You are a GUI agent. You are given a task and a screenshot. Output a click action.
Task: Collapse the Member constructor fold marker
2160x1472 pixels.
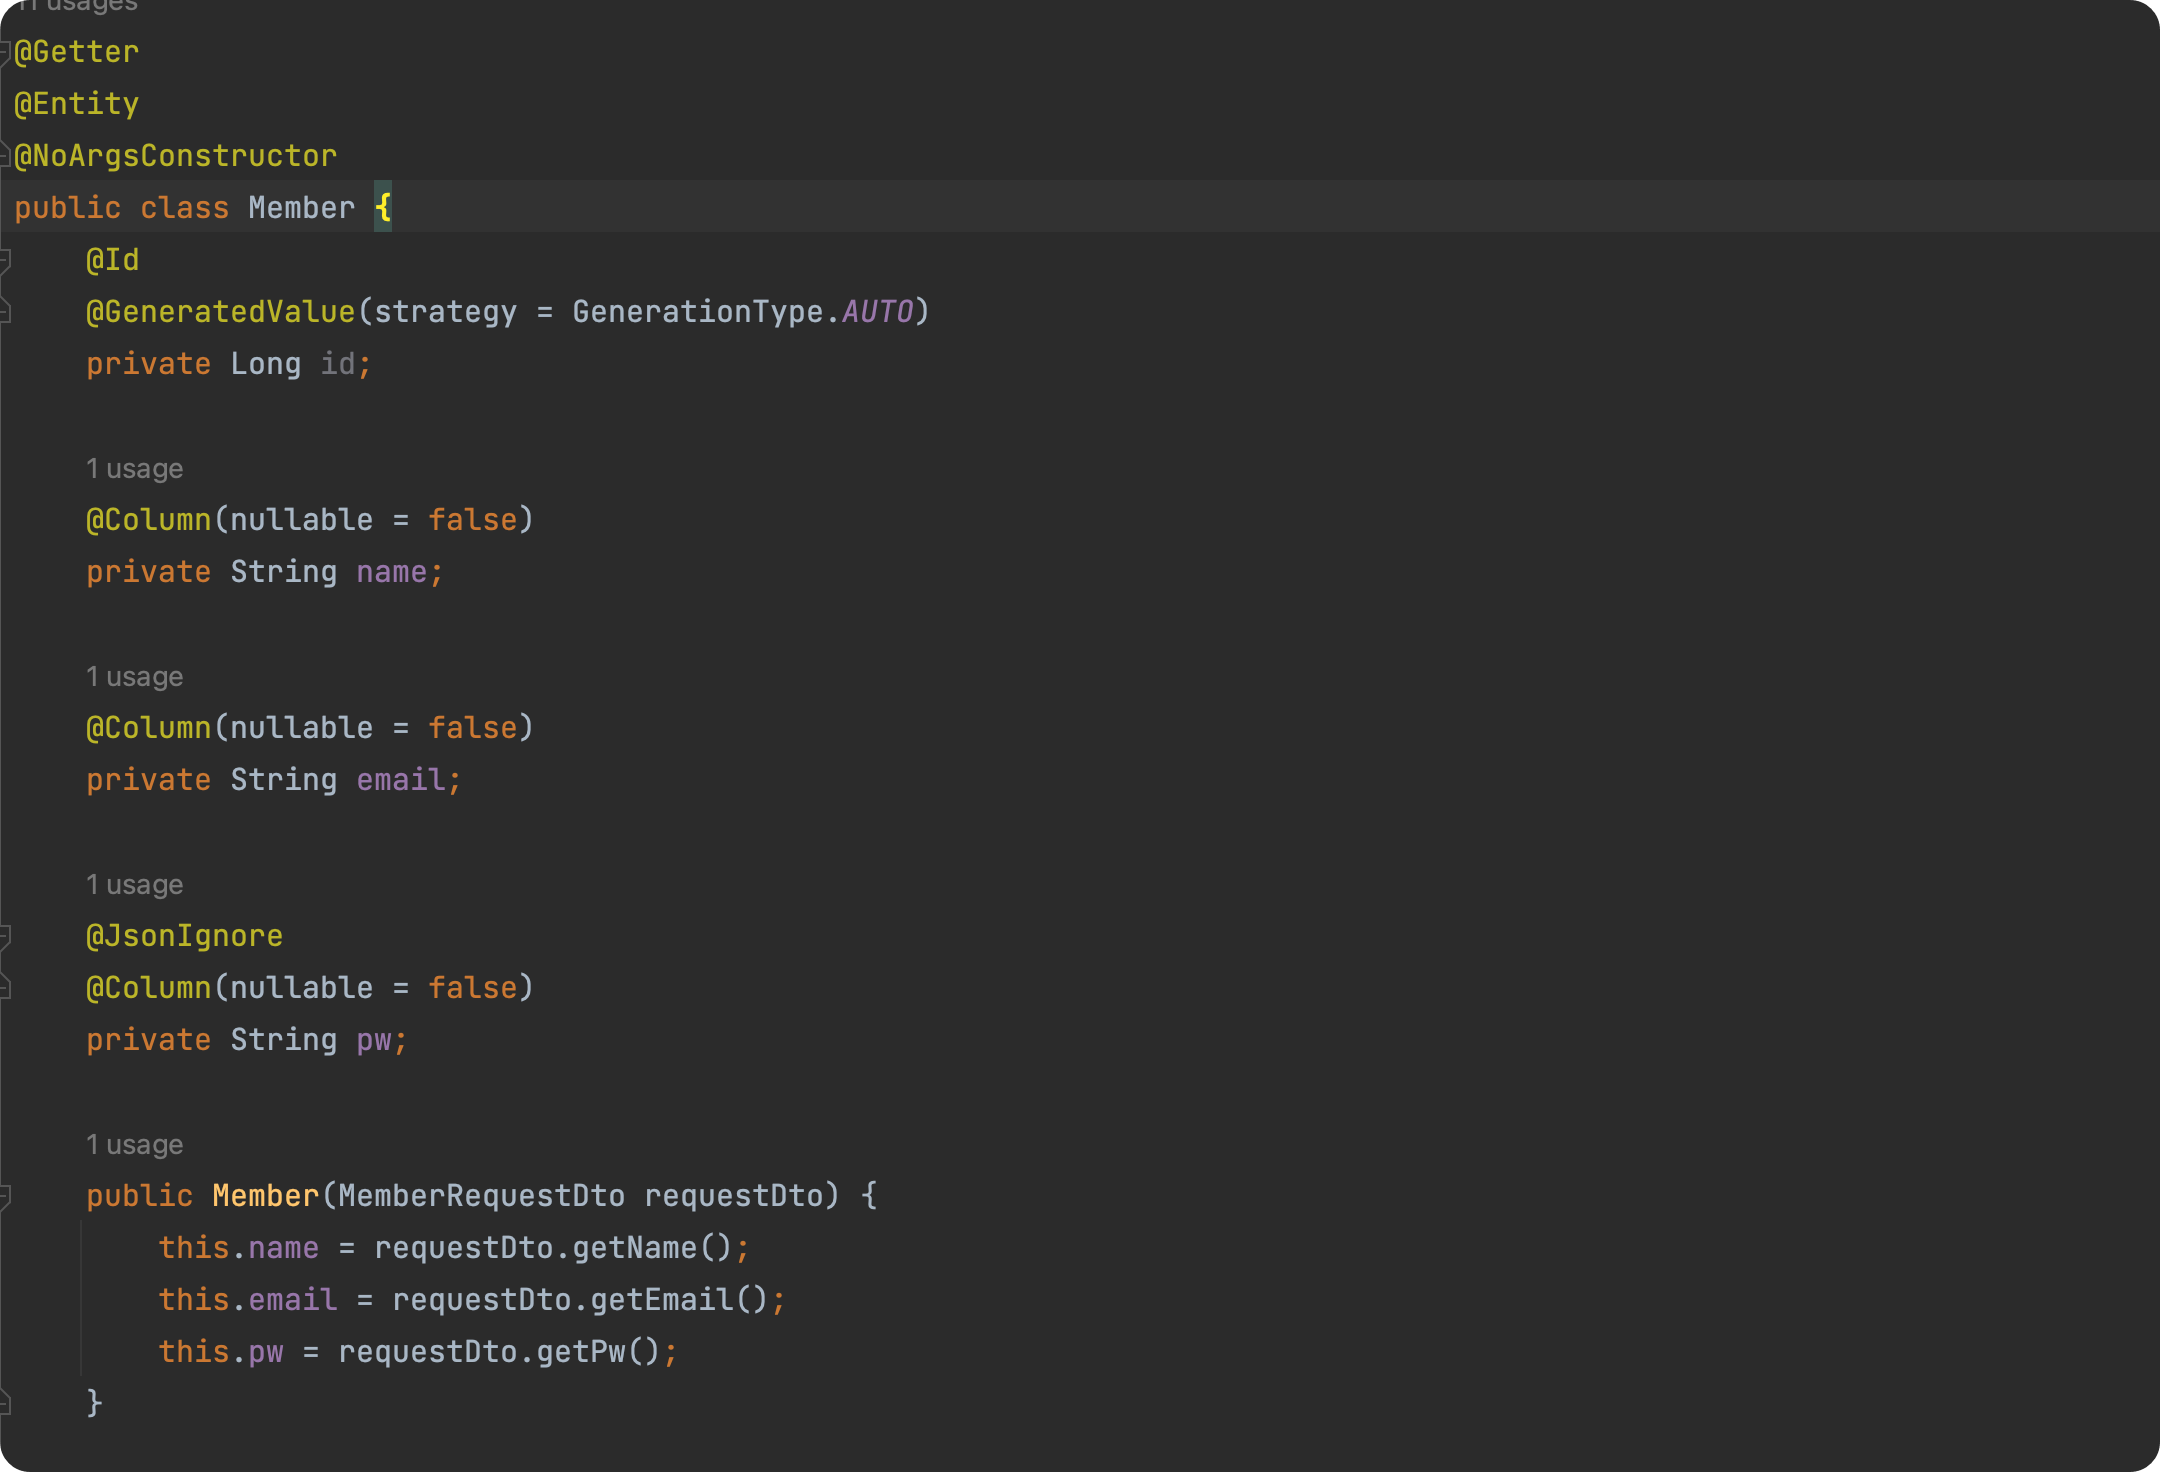[5, 1196]
